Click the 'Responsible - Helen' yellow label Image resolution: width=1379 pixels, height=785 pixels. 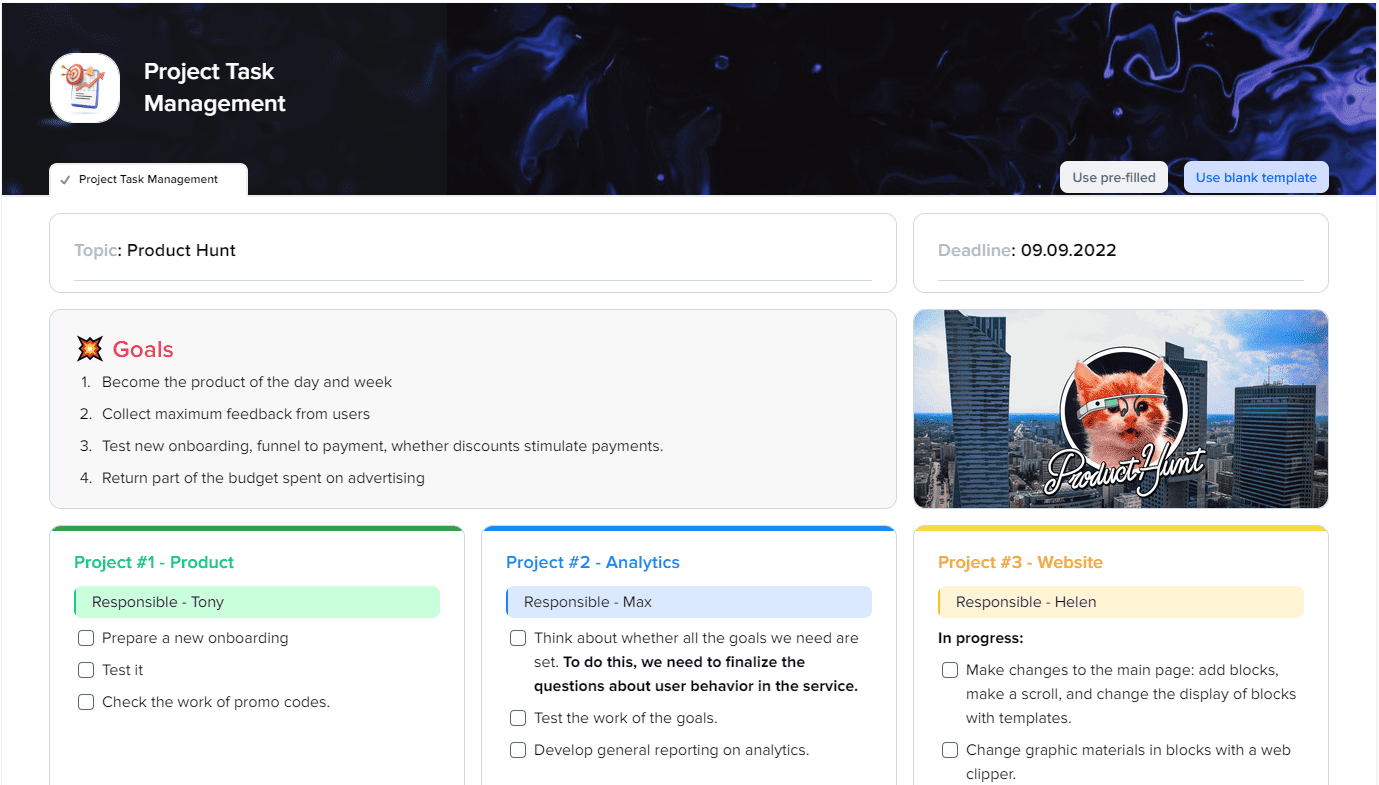(x=1121, y=602)
